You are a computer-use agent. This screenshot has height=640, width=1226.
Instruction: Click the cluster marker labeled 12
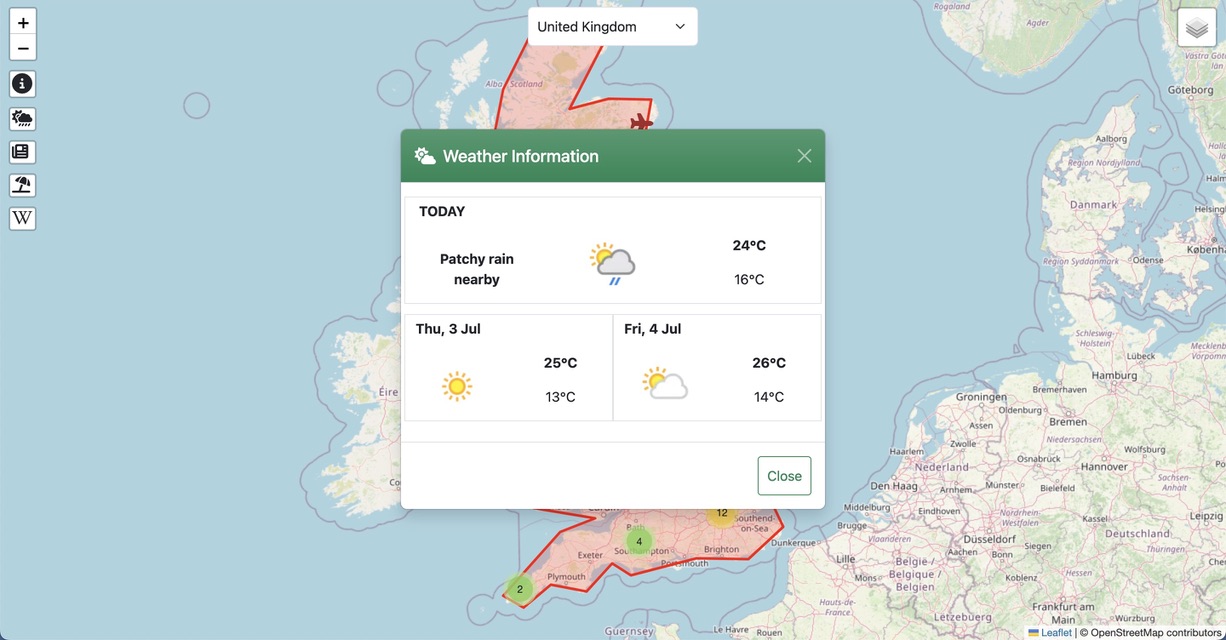click(721, 513)
